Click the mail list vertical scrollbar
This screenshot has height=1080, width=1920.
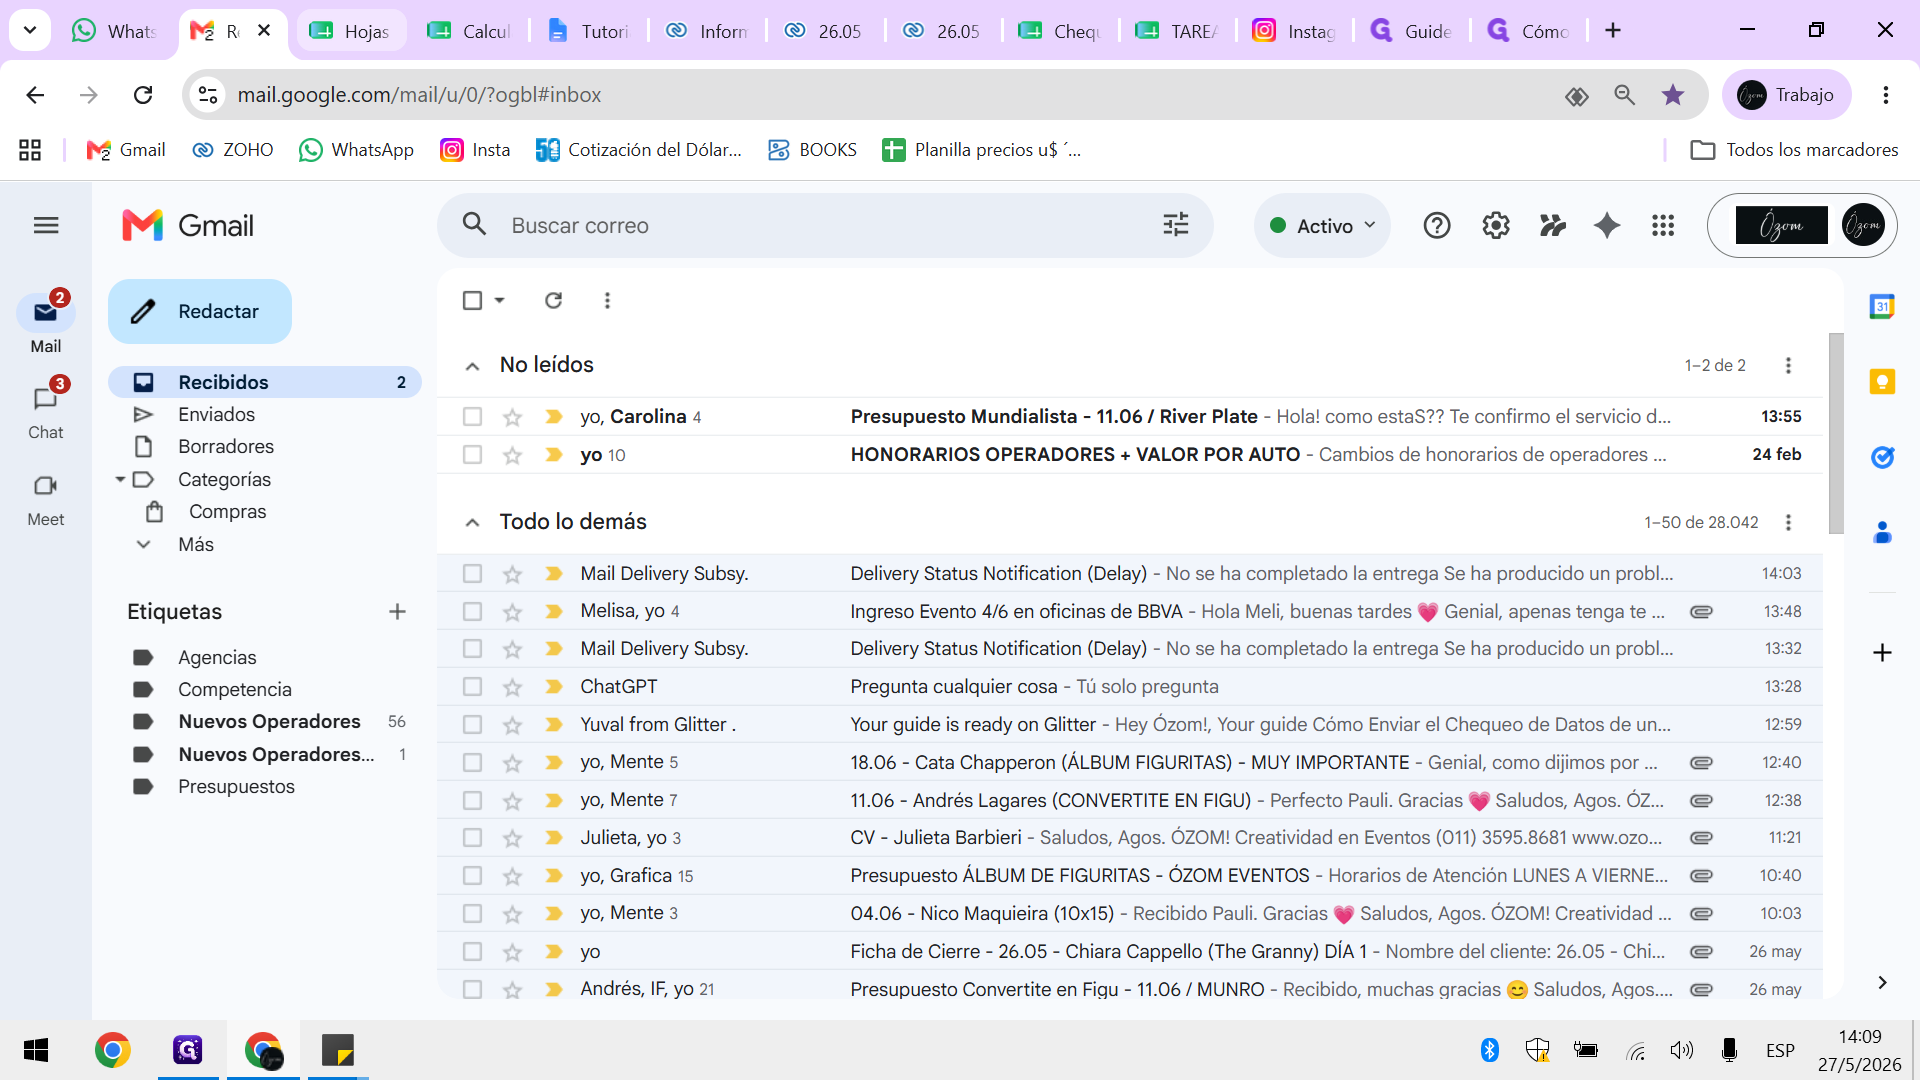(x=1836, y=433)
